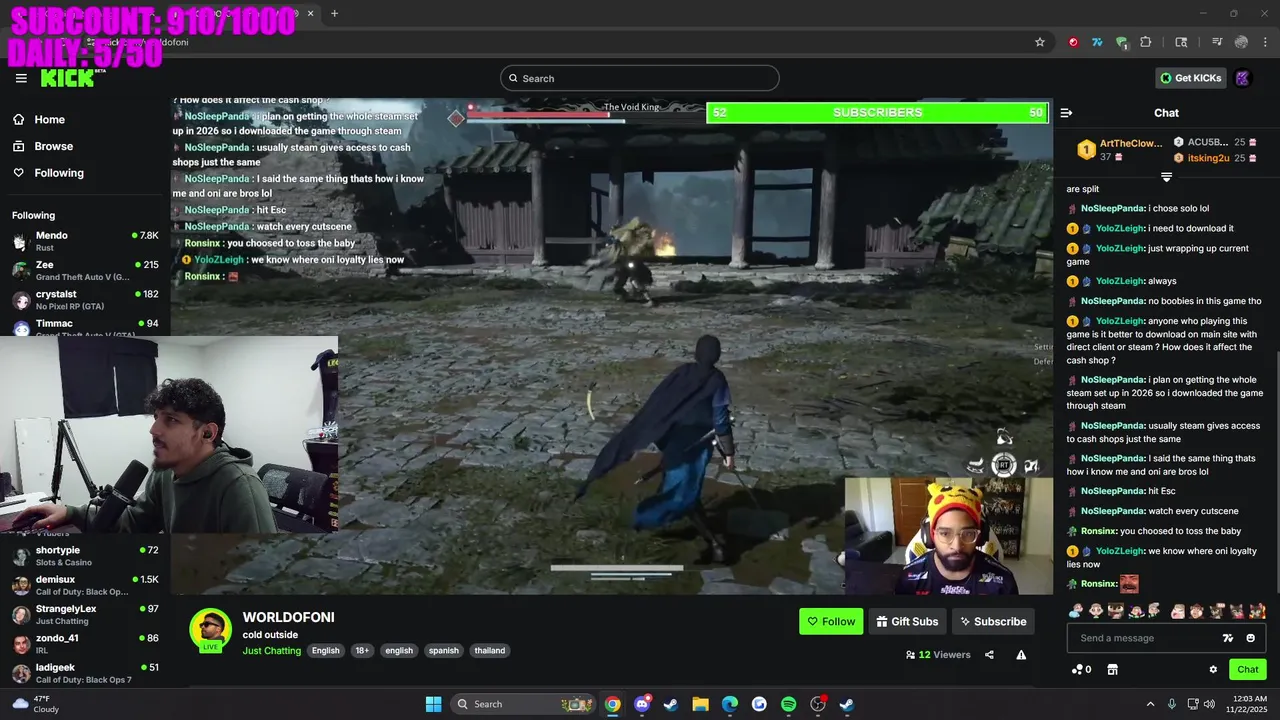Open Following in the sidebar
Screen dimensions: 1280x720
pyautogui.click(x=59, y=173)
